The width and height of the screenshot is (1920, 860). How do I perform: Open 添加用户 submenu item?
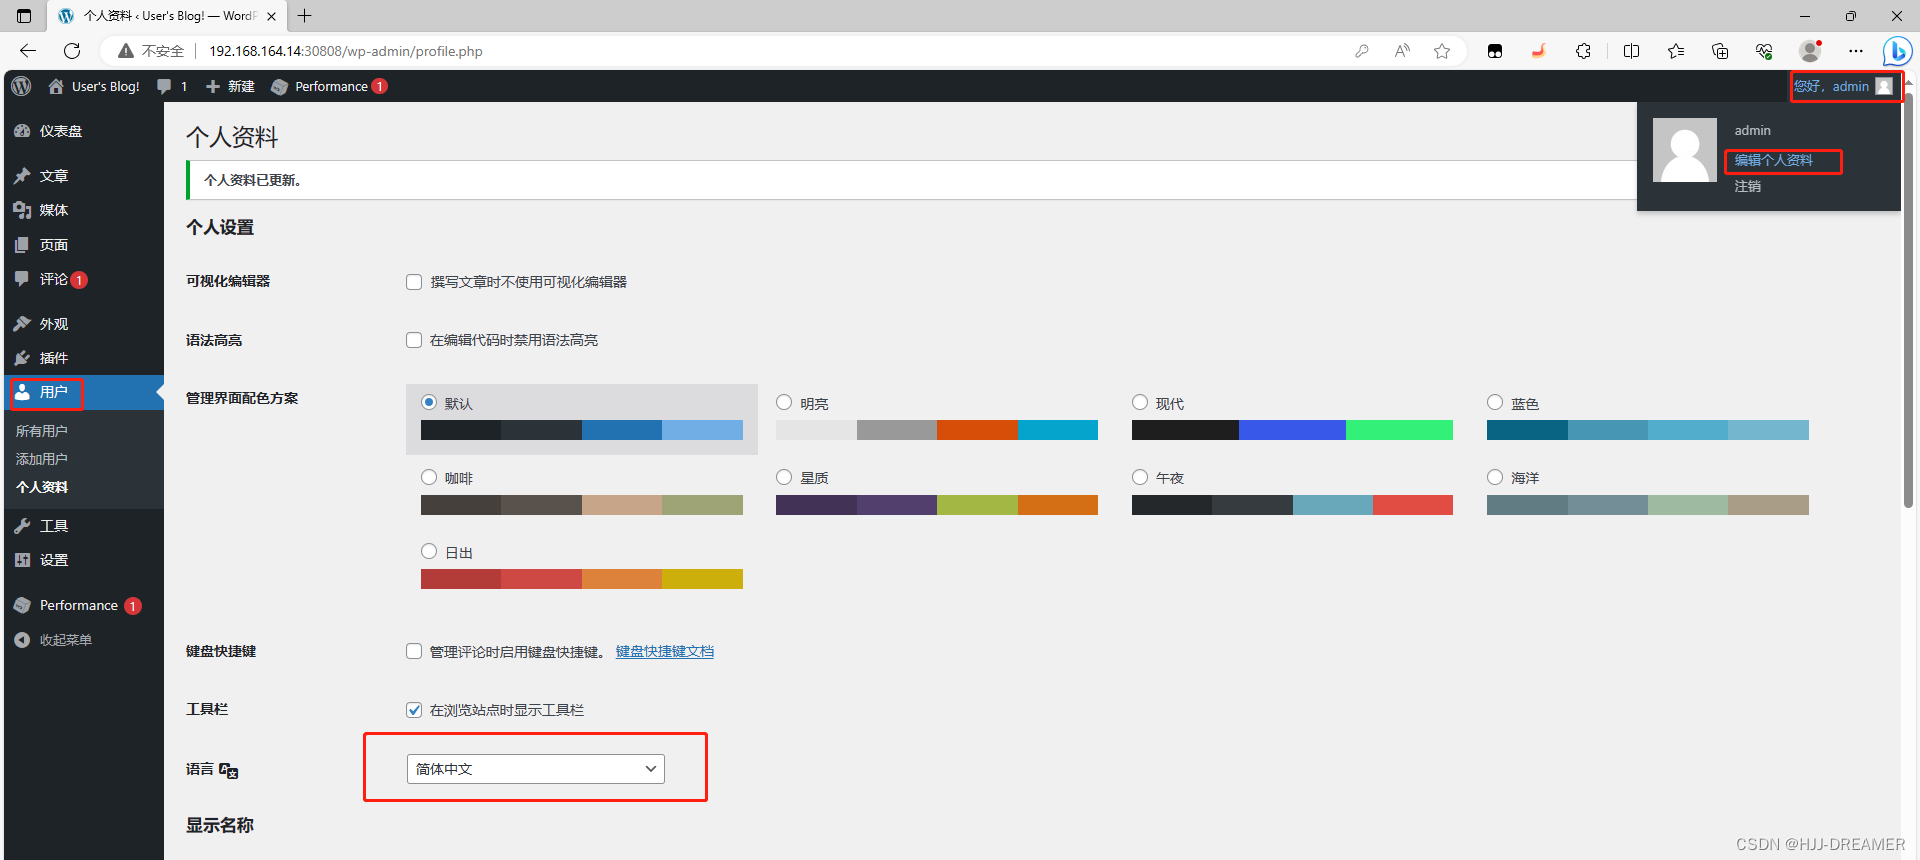tap(42, 459)
